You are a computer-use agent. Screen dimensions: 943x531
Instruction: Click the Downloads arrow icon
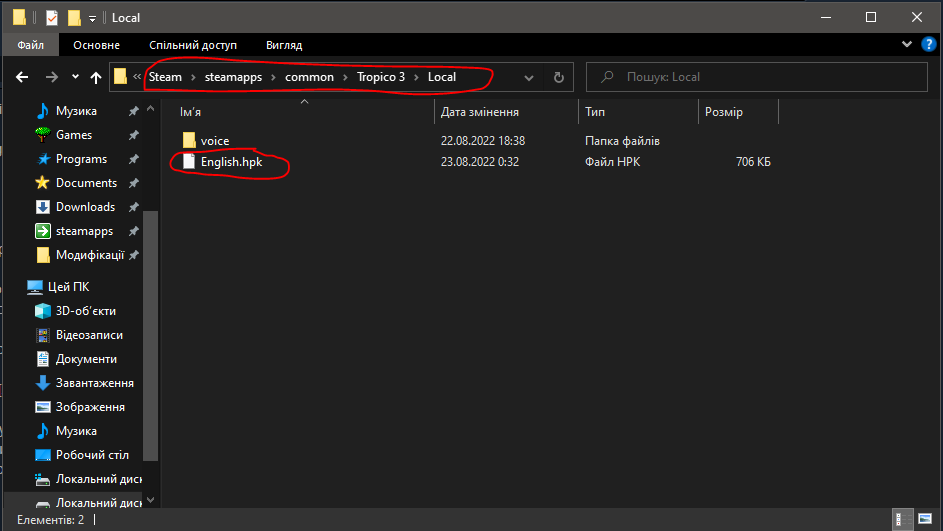(x=43, y=207)
